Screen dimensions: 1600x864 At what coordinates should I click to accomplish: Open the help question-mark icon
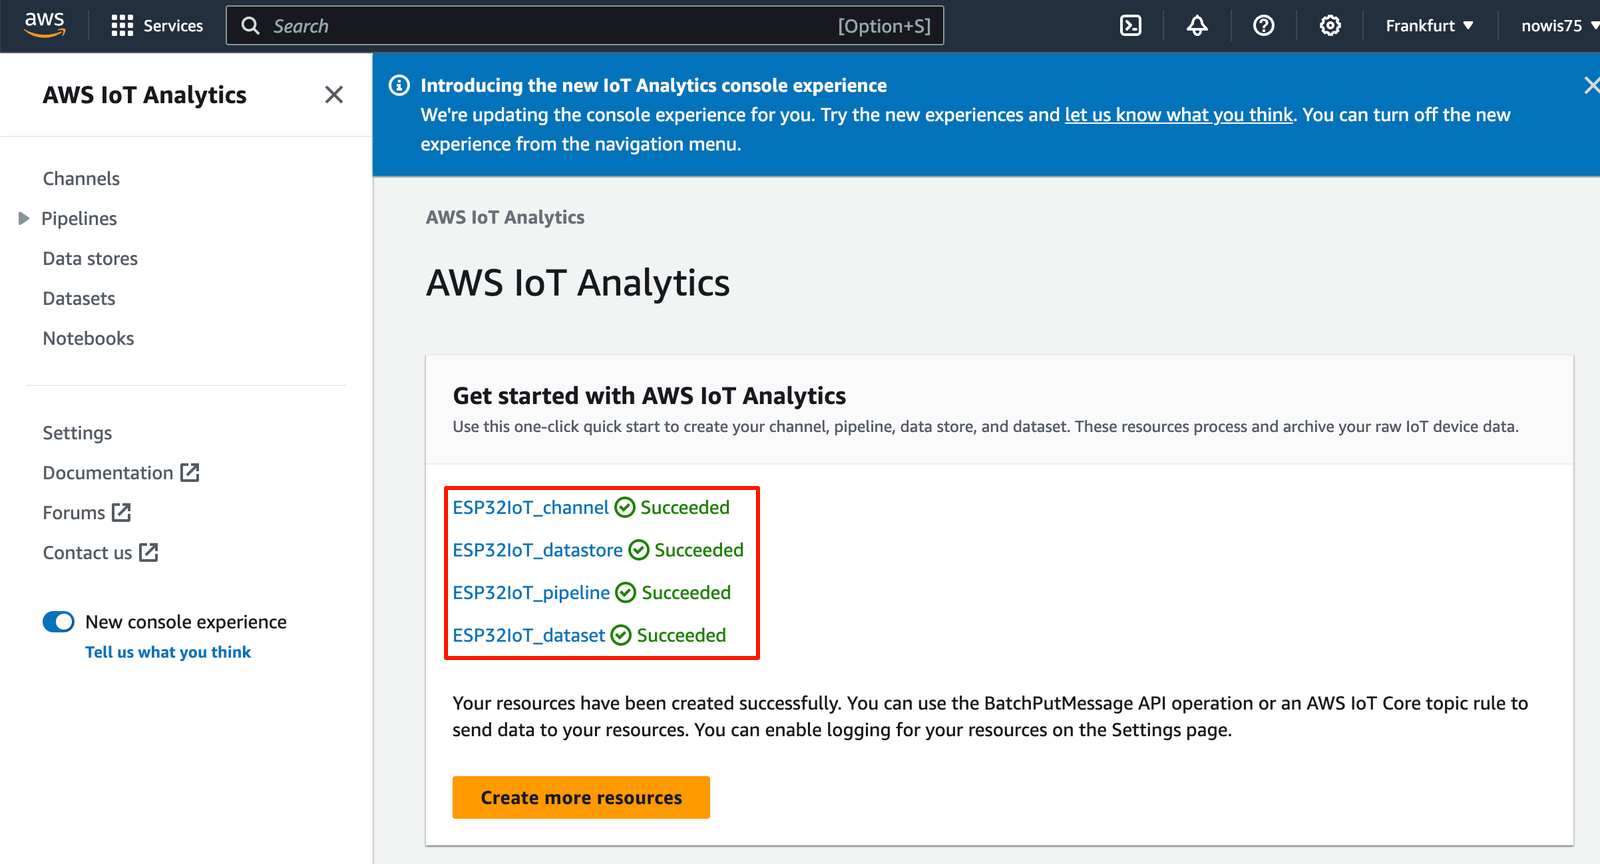[x=1264, y=26]
